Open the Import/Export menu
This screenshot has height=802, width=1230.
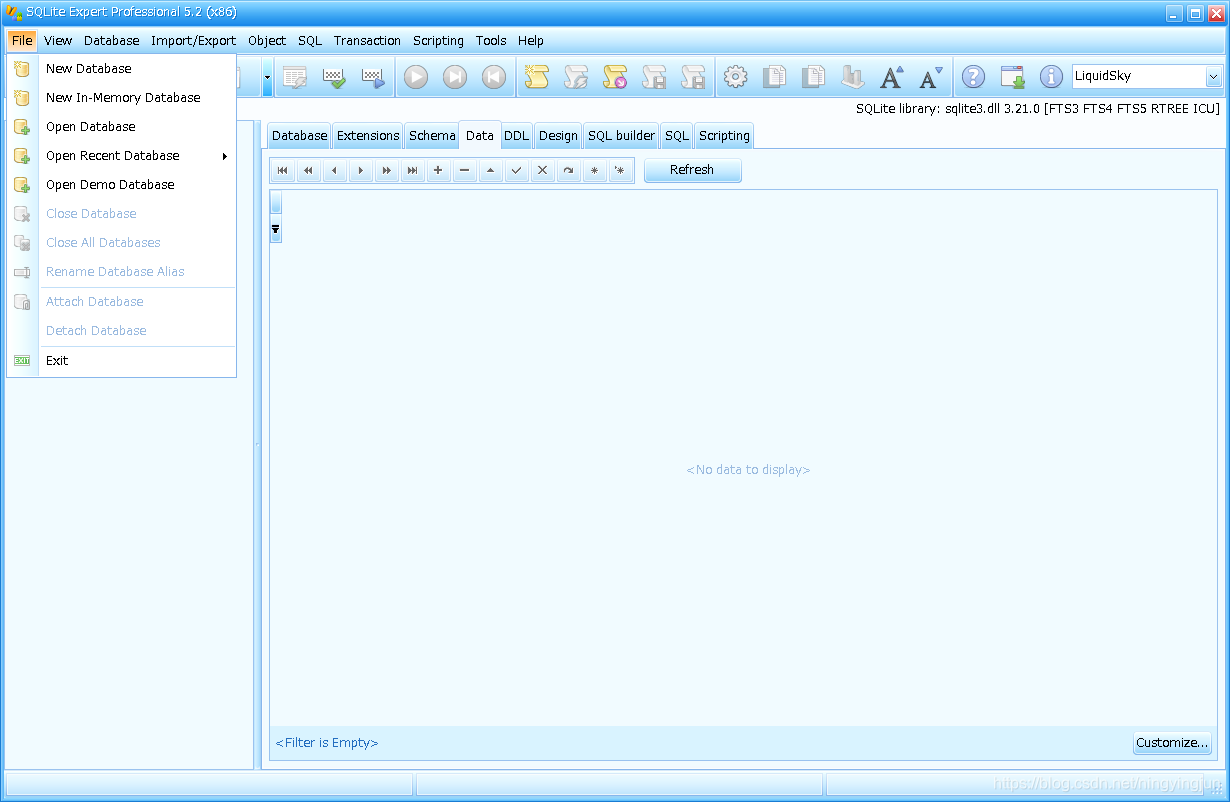(x=194, y=41)
